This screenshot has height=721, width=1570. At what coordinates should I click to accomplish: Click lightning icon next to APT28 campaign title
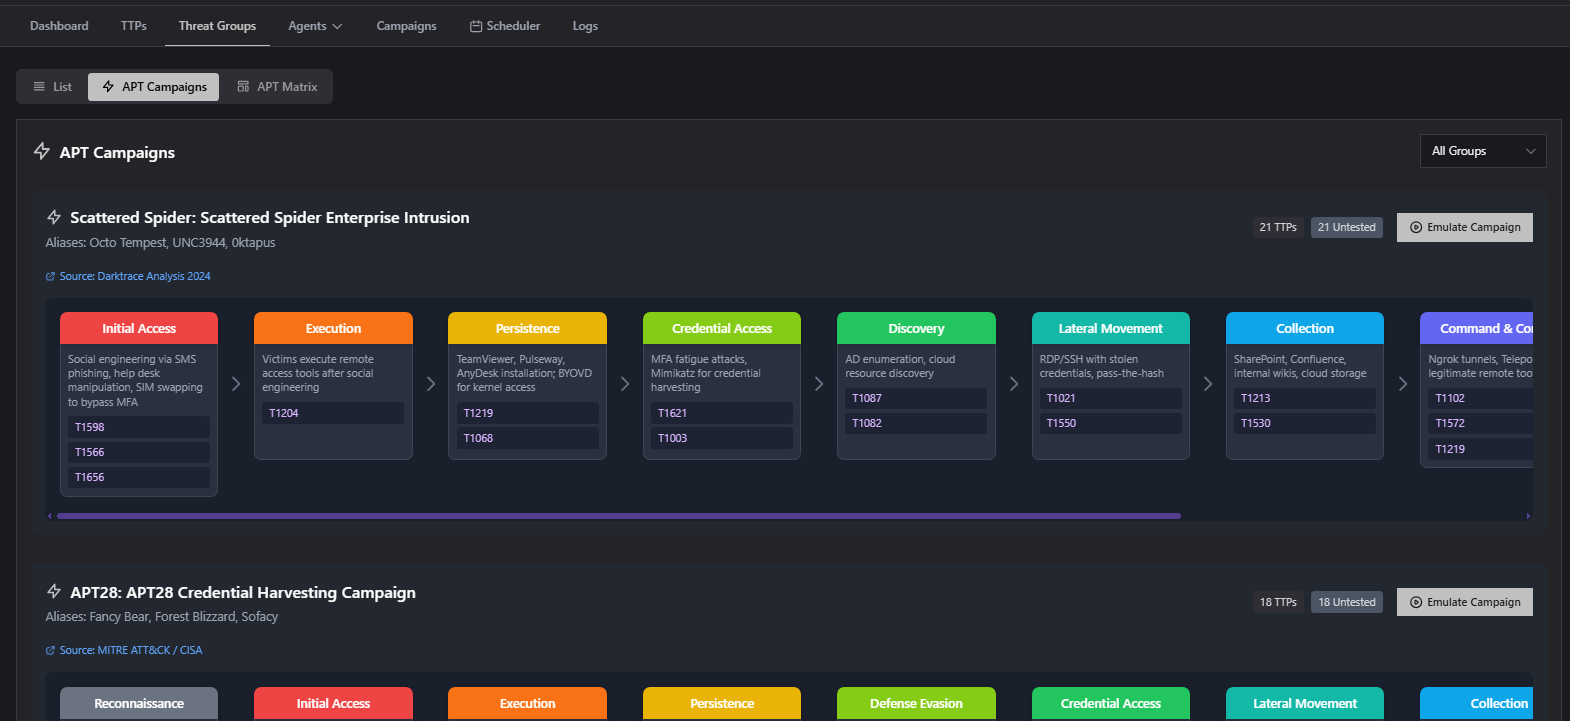point(54,592)
